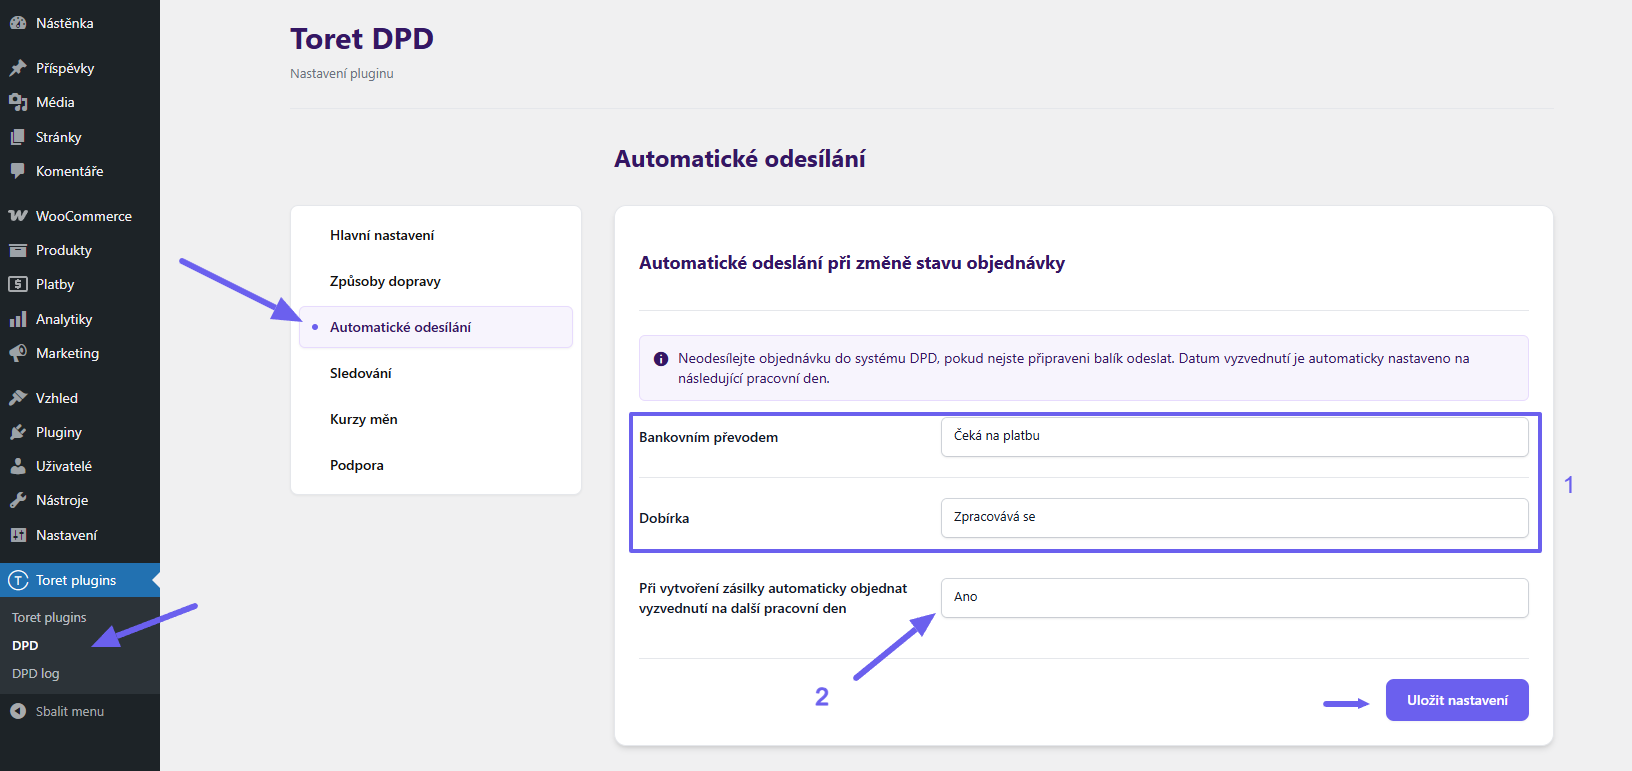The width and height of the screenshot is (1632, 771).
Task: Click the Platby dollar icon
Action: 18,284
